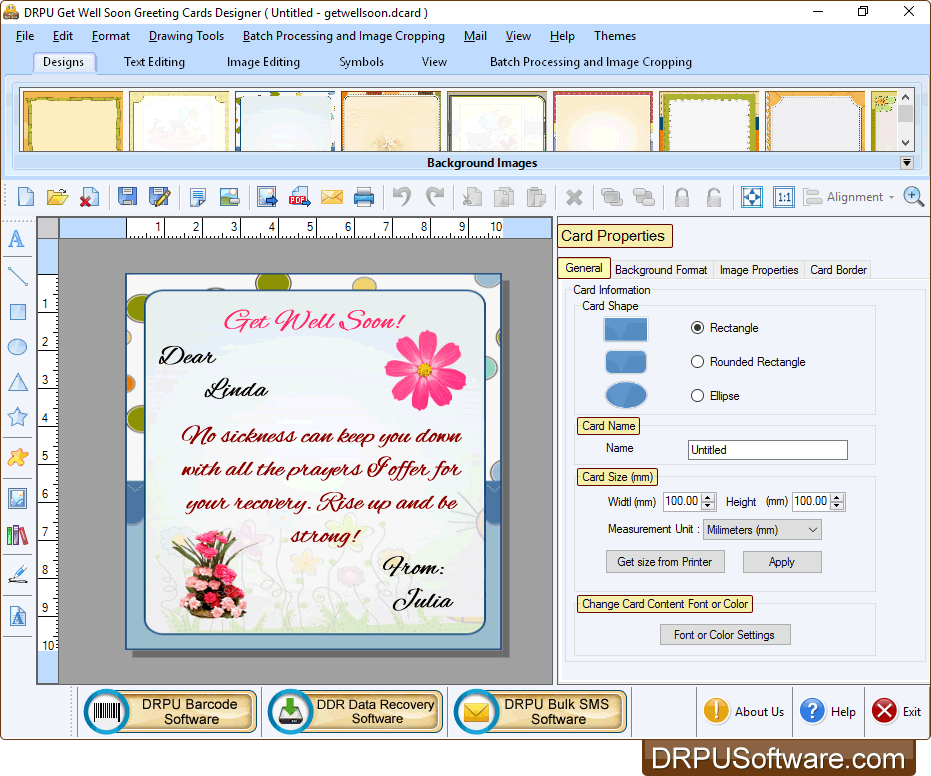Viewport: 931px width, 776px height.
Task: Open About Us
Action: (744, 711)
